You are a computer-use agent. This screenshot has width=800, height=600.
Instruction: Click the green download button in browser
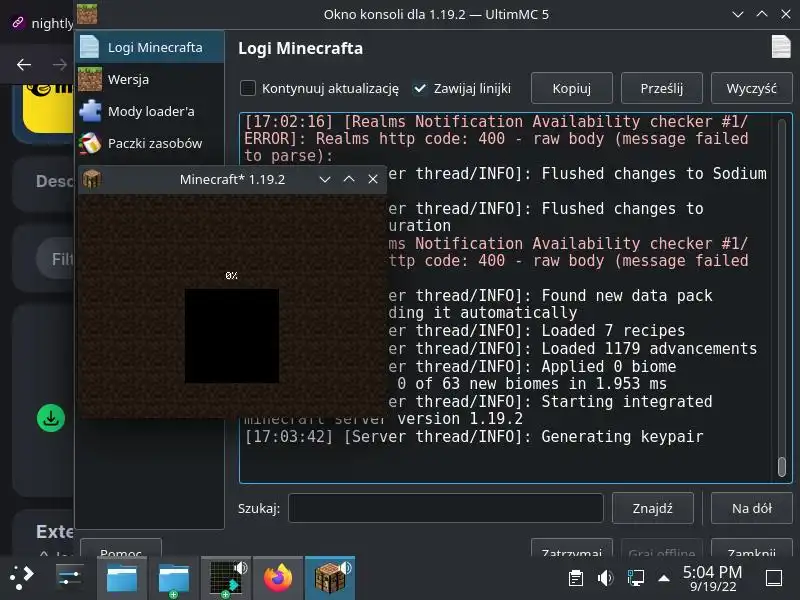click(x=51, y=418)
